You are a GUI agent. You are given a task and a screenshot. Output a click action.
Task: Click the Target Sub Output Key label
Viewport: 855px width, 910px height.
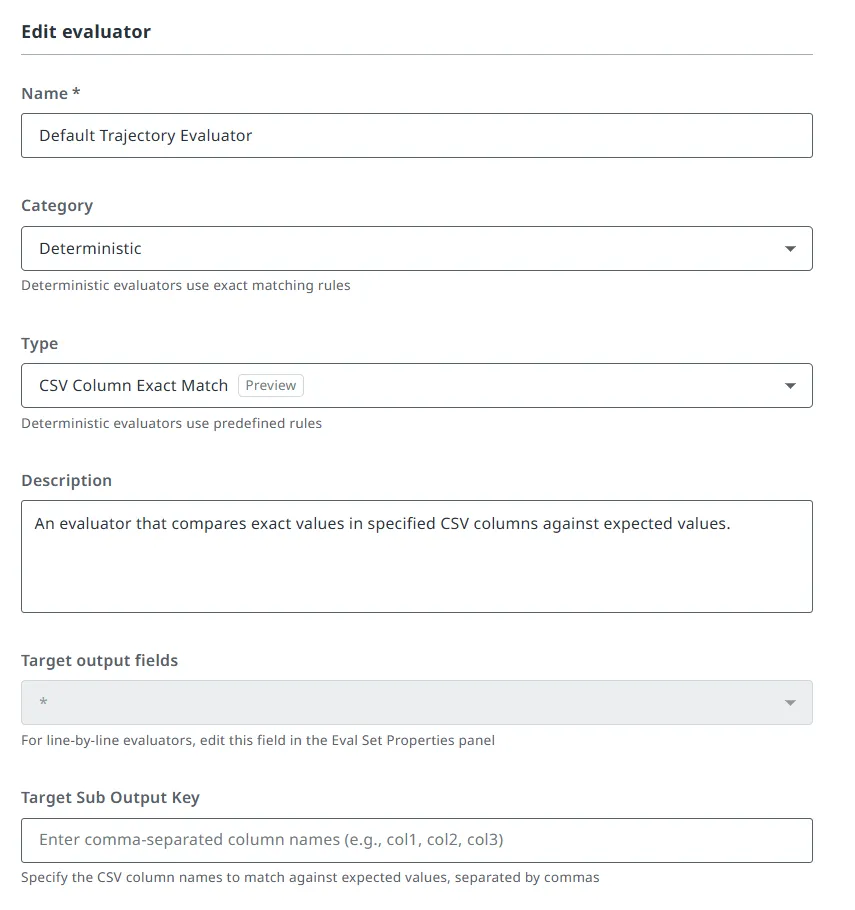point(110,797)
